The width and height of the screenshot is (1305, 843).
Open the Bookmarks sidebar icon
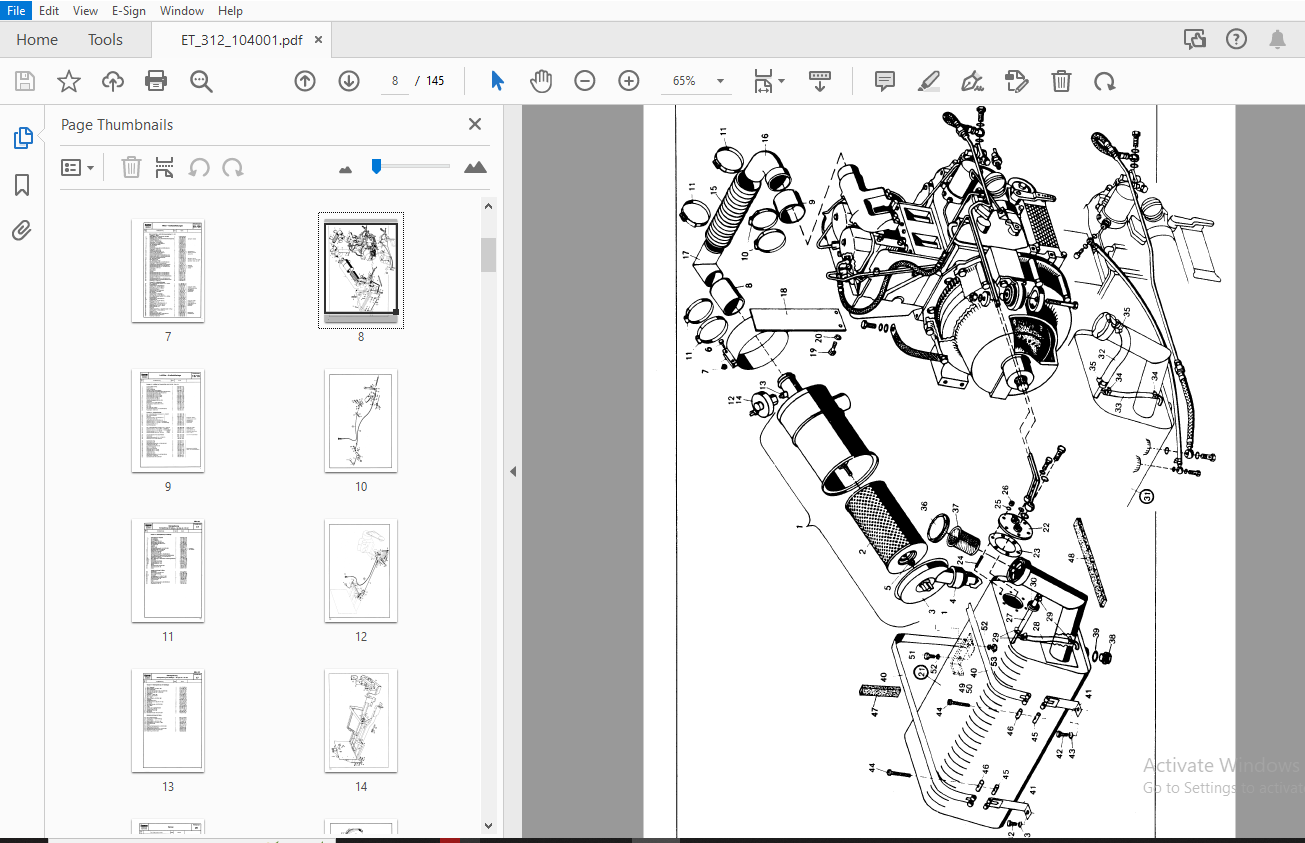tap(22, 185)
